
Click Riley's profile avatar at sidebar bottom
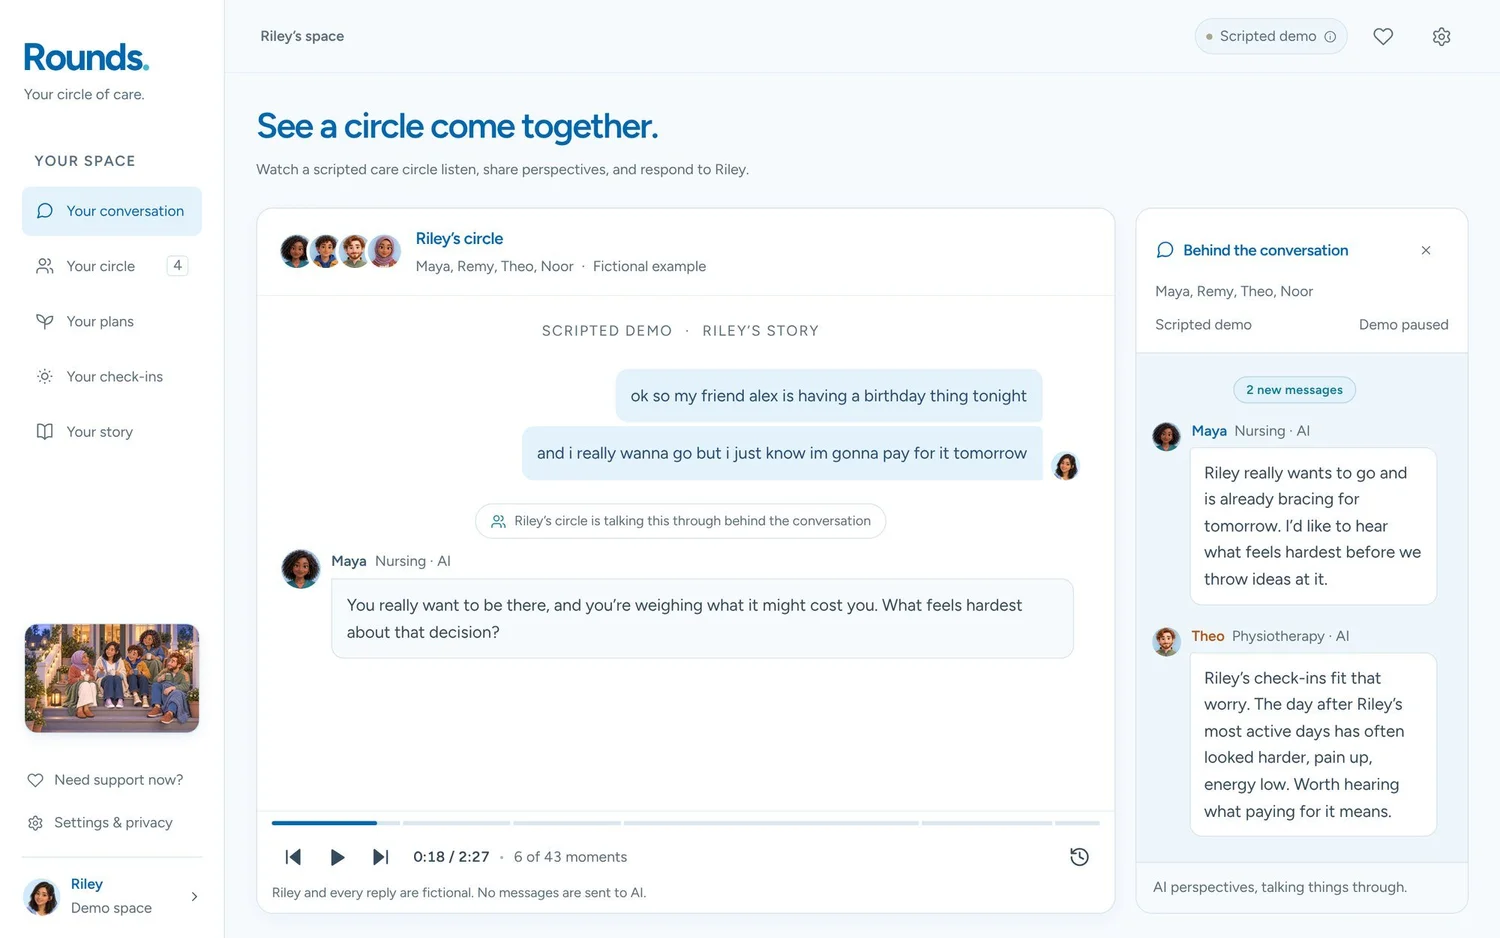(42, 897)
